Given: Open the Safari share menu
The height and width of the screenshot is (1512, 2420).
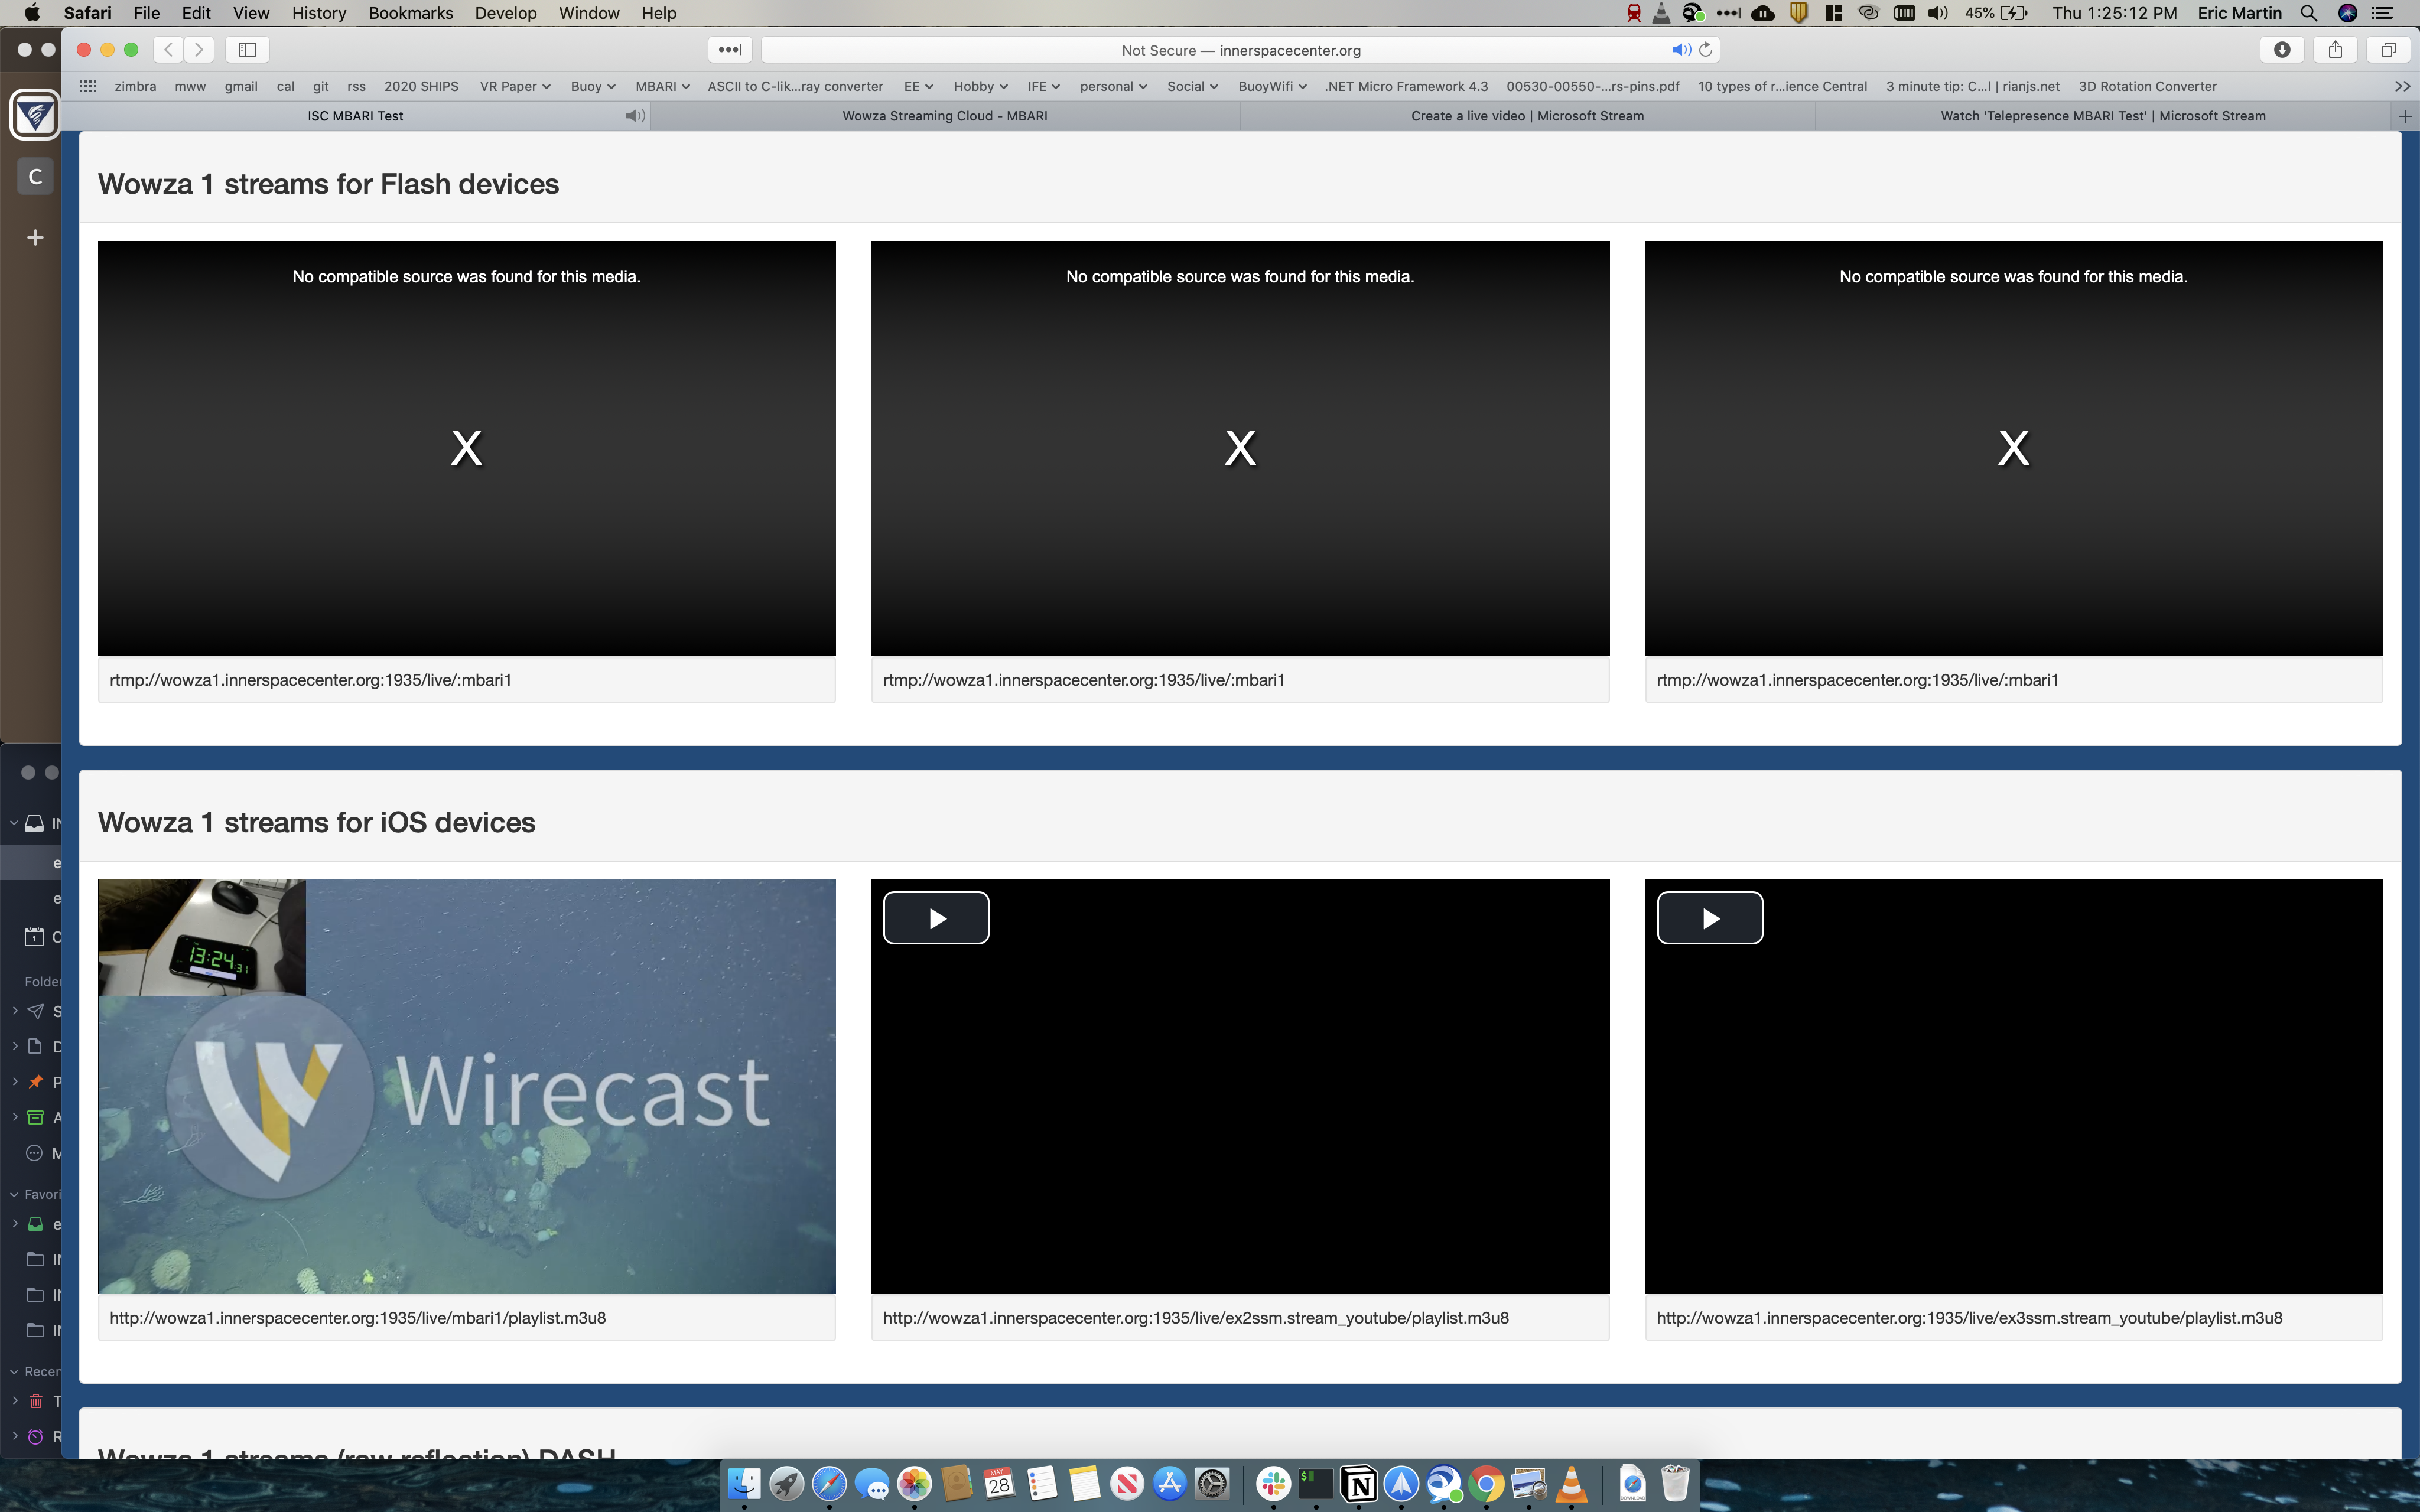Looking at the screenshot, I should pos(2335,49).
